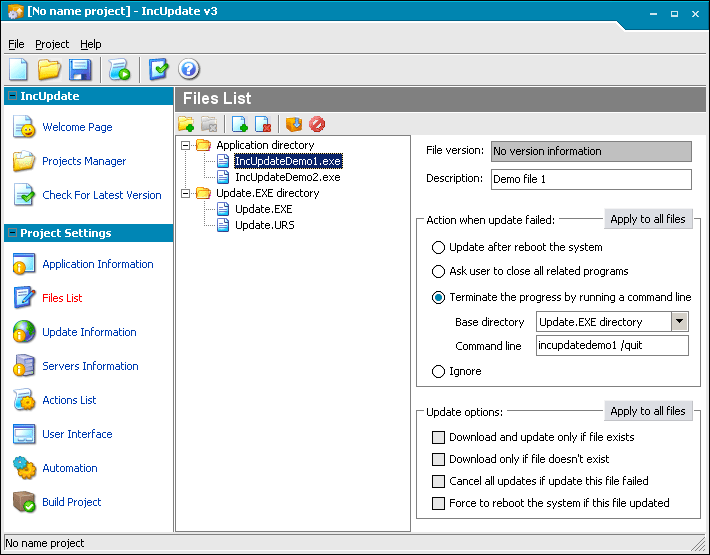This screenshot has height=555, width=710.
Task: Select the Update.EXE directory folder
Action: coord(268,193)
